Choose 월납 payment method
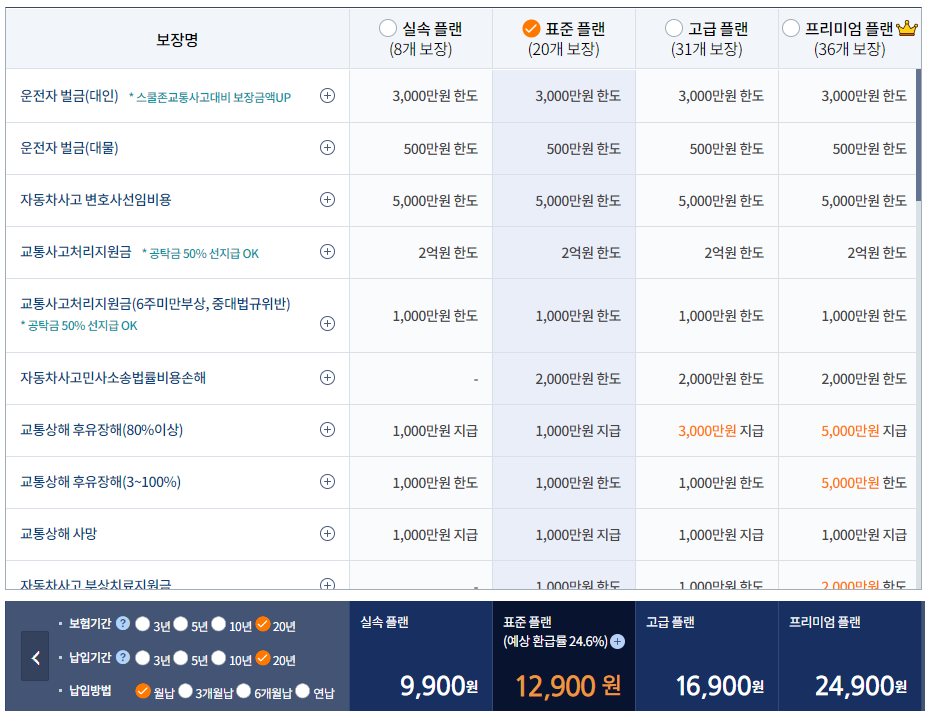The width and height of the screenshot is (925, 714). (x=143, y=691)
